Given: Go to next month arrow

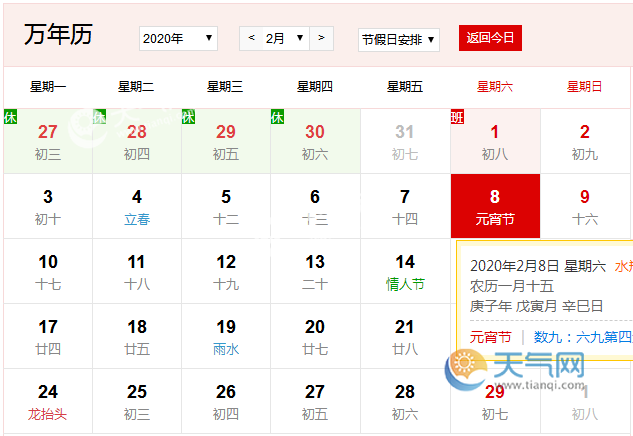Looking at the screenshot, I should click(321, 38).
